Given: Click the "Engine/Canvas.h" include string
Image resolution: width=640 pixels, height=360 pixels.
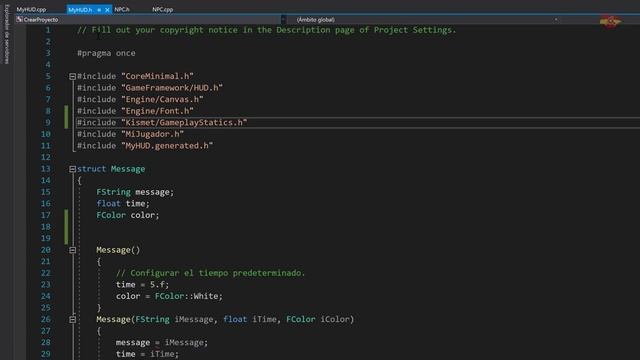Looking at the screenshot, I should click(x=162, y=99).
